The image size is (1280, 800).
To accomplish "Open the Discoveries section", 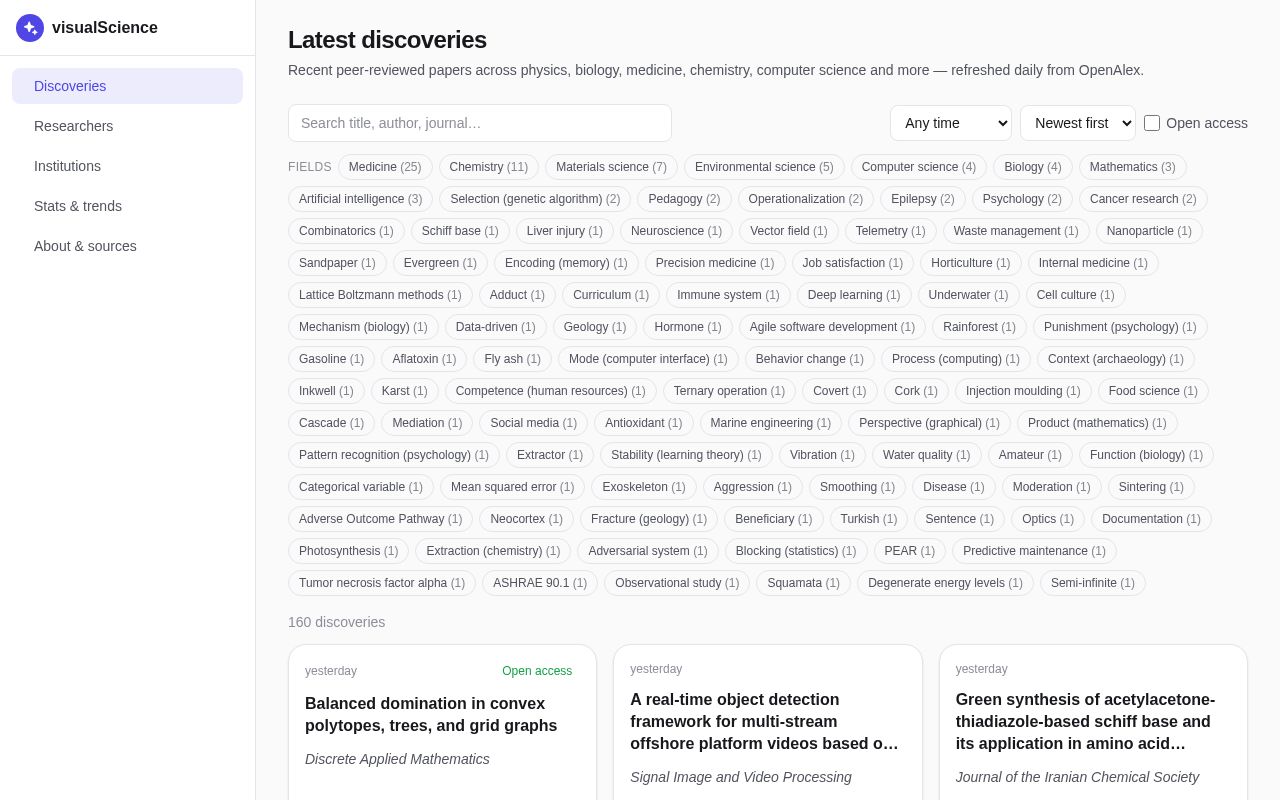I will 127,86.
